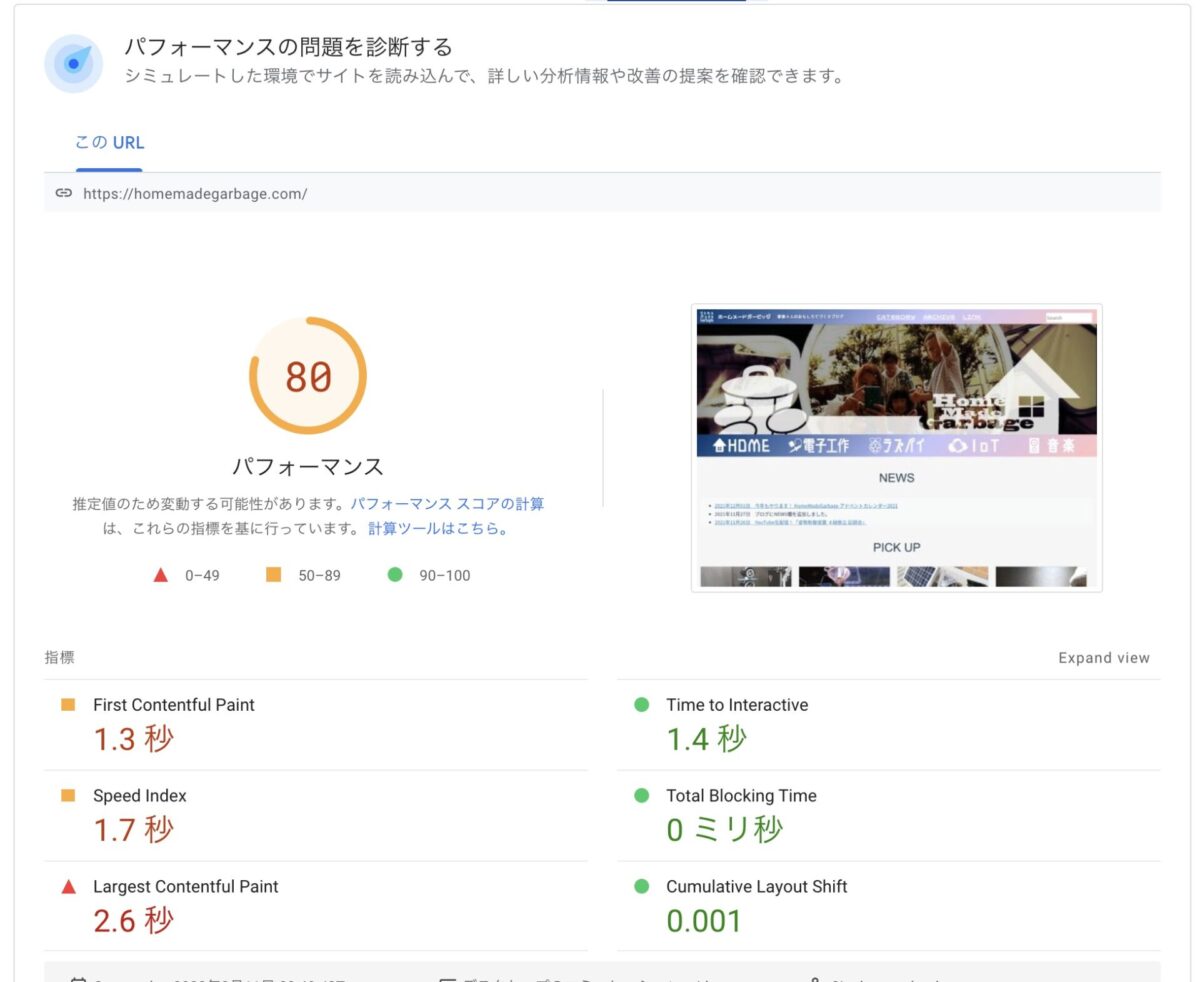Click the homemadegarbage.com URL text
Screen dimensions: 1200x982
(x=193, y=193)
